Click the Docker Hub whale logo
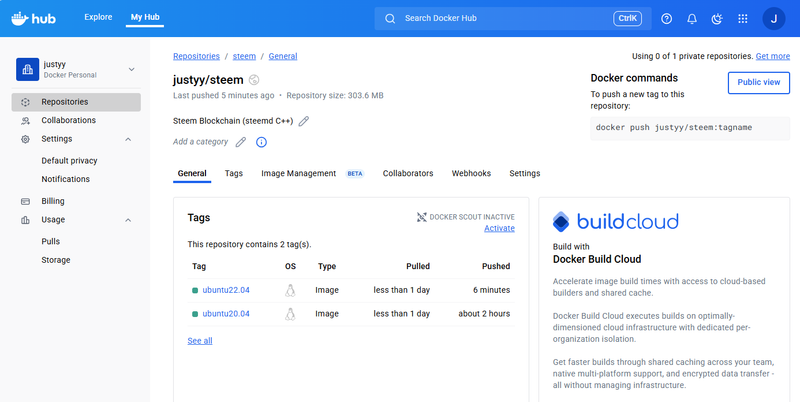This screenshot has height=402, width=800. click(34, 19)
